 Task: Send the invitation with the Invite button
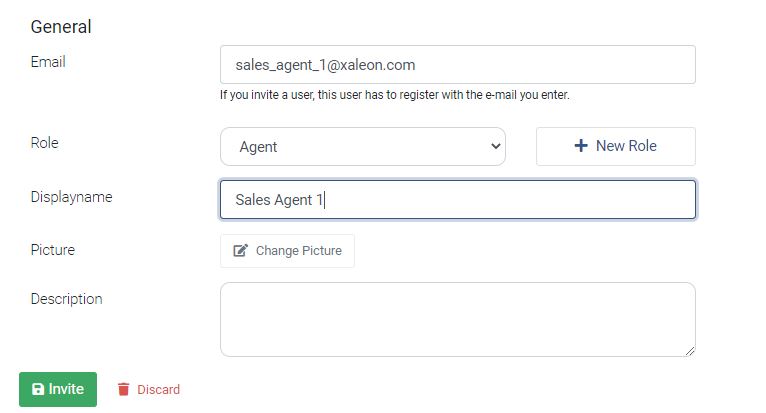pyautogui.click(x=58, y=389)
